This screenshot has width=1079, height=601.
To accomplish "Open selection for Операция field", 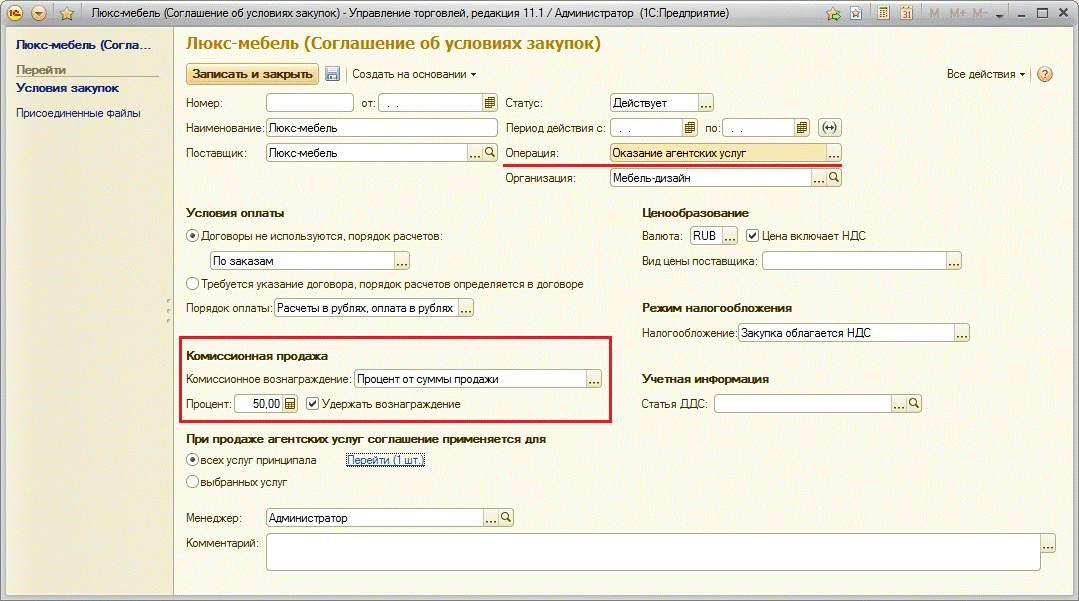I will pos(834,153).
